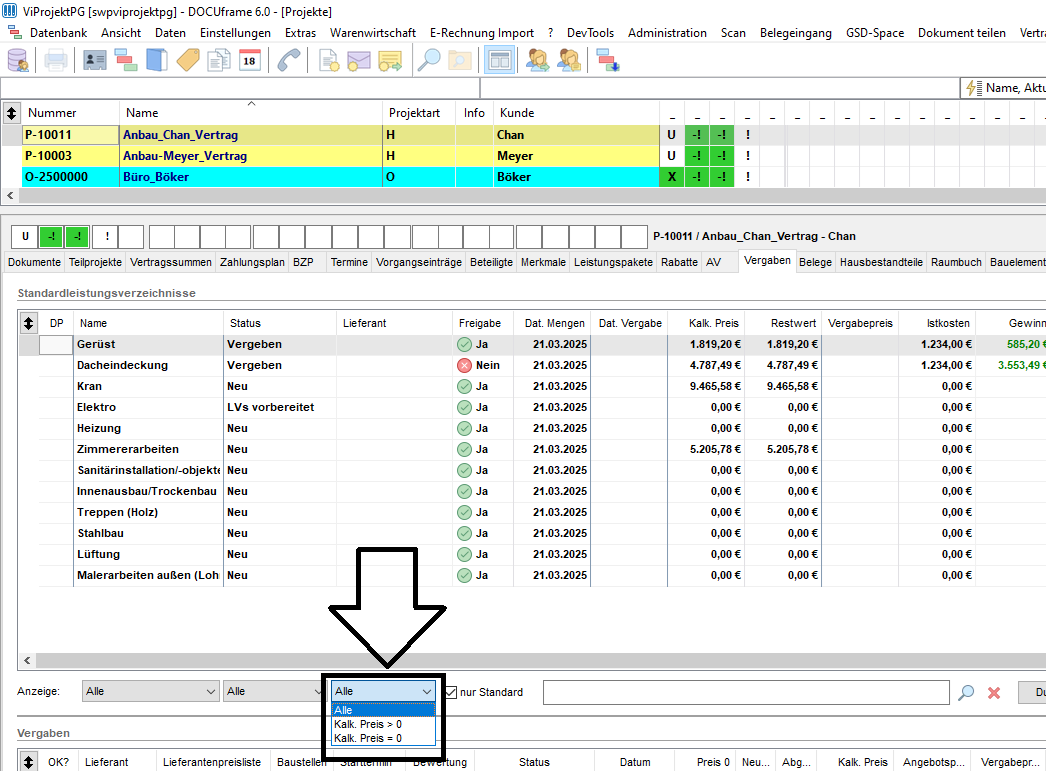Collapse the third Alle price dropdown
This screenshot has width=1046, height=771.
click(383, 691)
